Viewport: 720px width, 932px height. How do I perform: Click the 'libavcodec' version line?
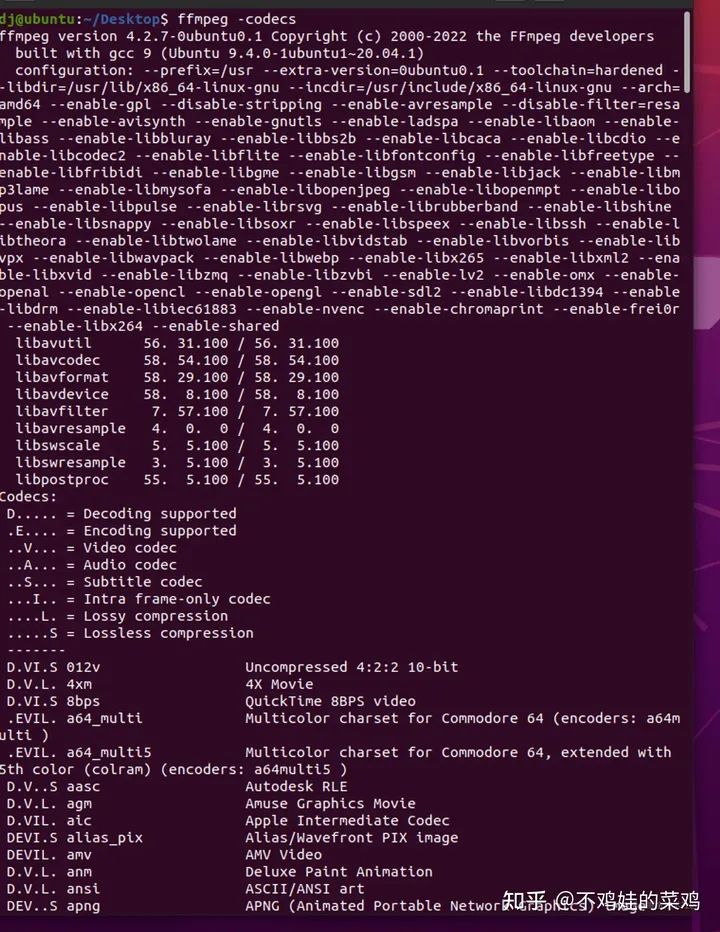tap(177, 360)
